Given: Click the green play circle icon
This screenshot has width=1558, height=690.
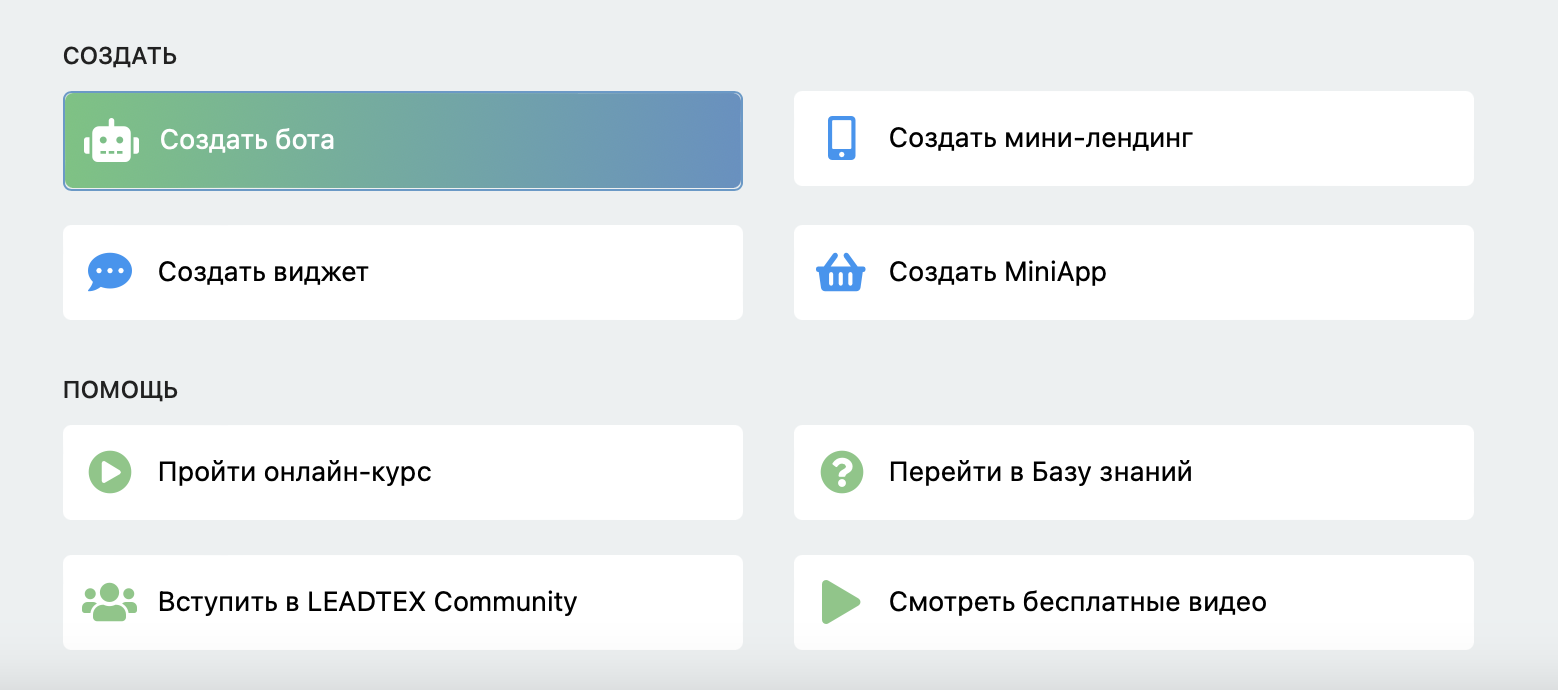Looking at the screenshot, I should tap(110, 472).
